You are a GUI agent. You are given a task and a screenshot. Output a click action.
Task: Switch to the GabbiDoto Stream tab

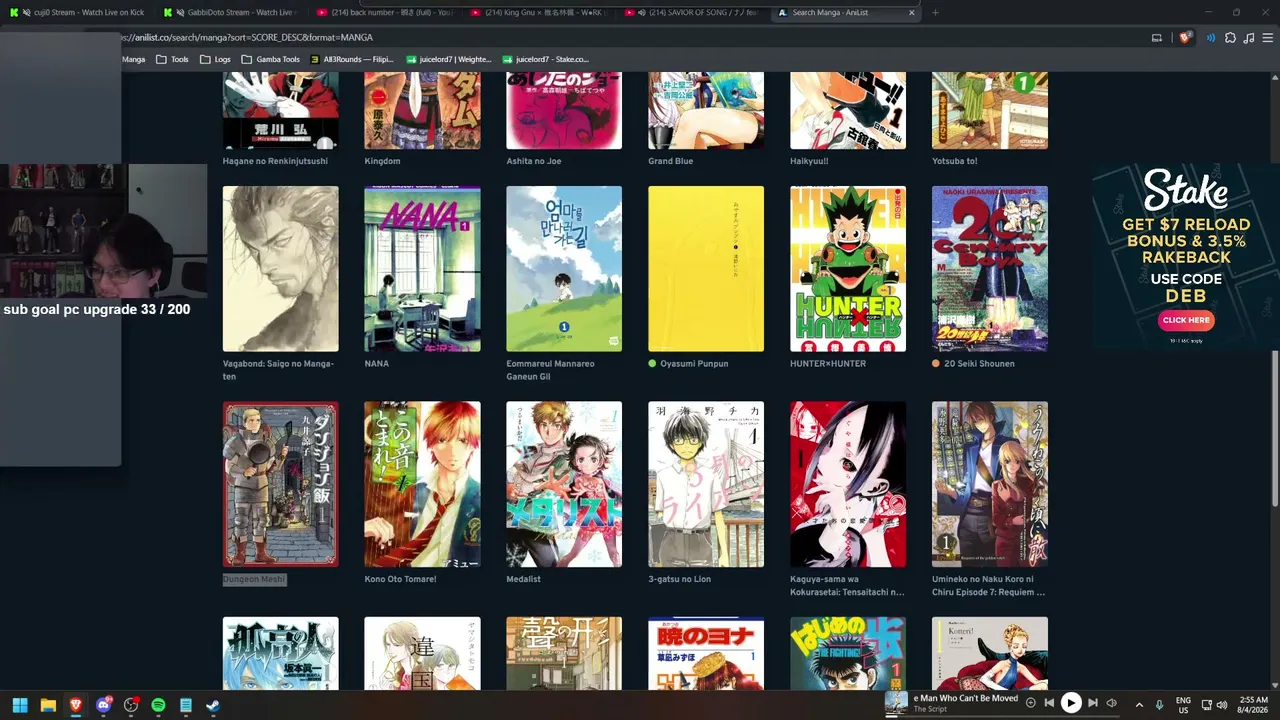[x=233, y=13]
